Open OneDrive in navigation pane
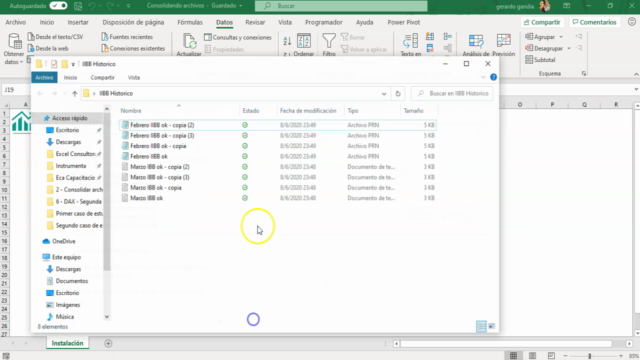Image resolution: width=640 pixels, height=360 pixels. [59, 241]
